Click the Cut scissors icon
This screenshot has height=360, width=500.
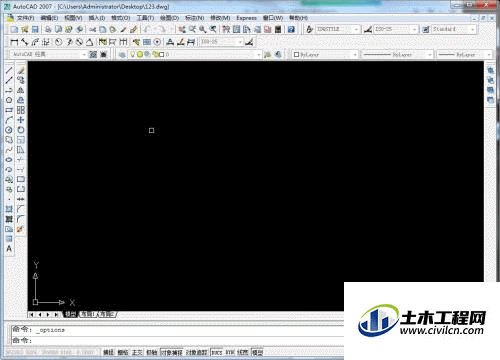(x=92, y=29)
